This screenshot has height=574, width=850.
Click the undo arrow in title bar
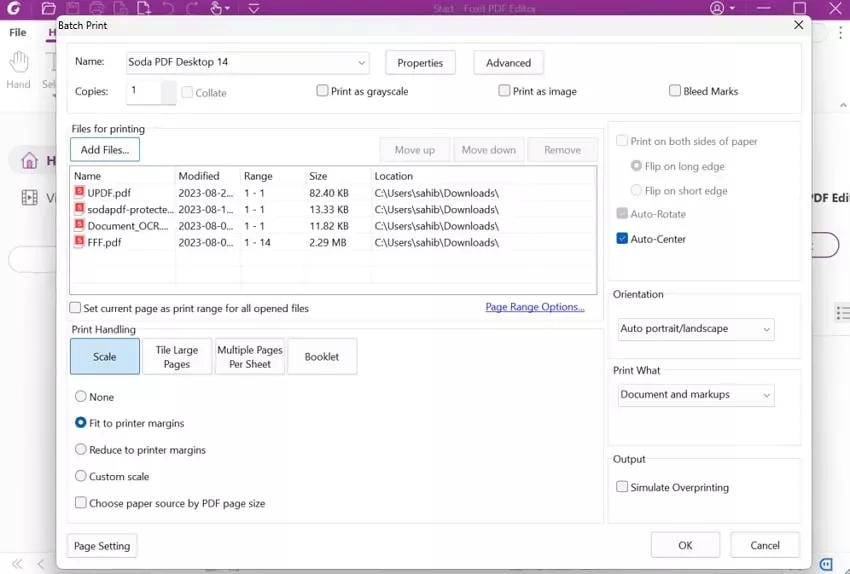click(x=168, y=8)
